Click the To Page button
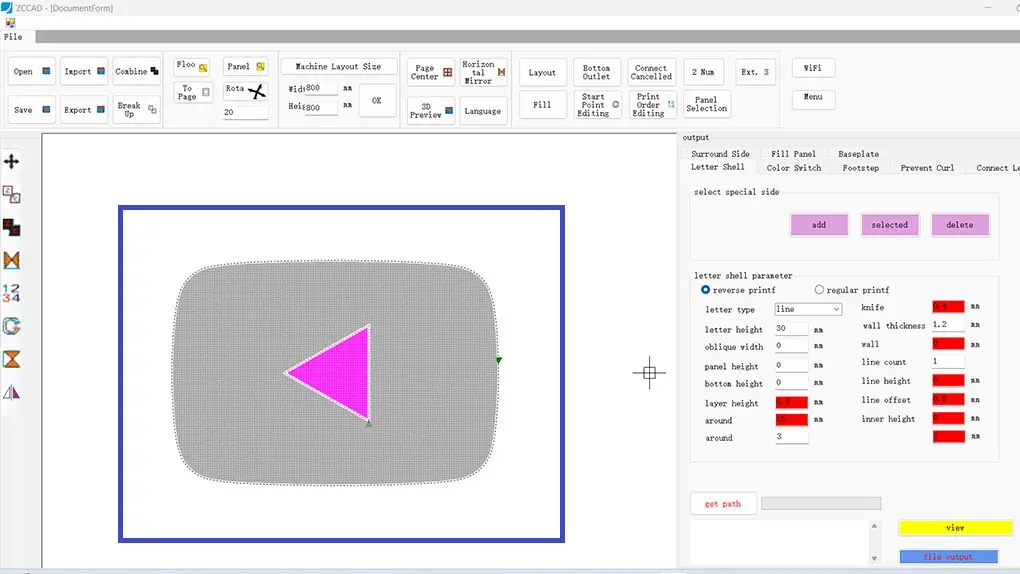Screen dimensions: 1020x574 (x=192, y=92)
